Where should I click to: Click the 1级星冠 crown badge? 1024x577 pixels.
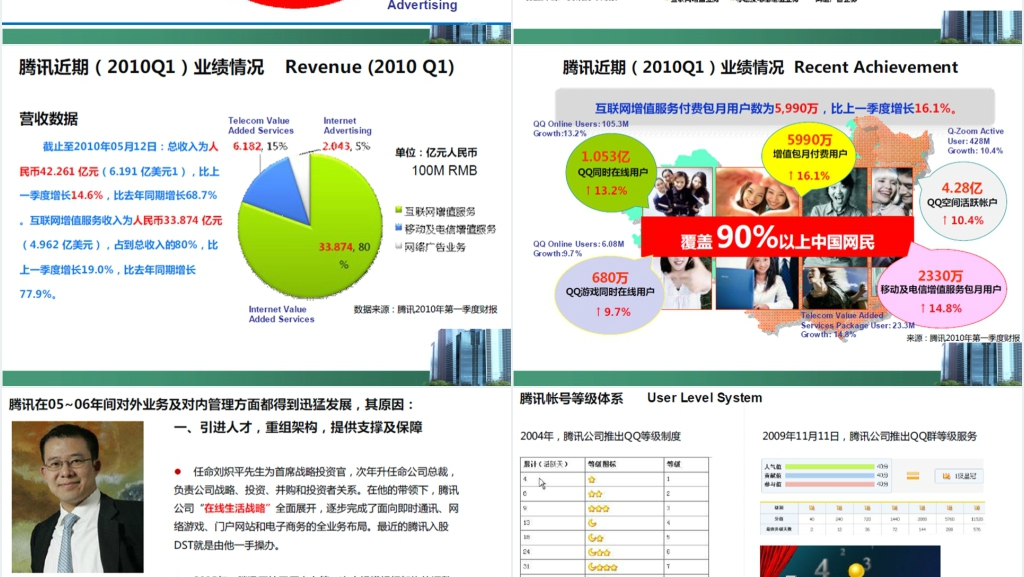pos(959,476)
